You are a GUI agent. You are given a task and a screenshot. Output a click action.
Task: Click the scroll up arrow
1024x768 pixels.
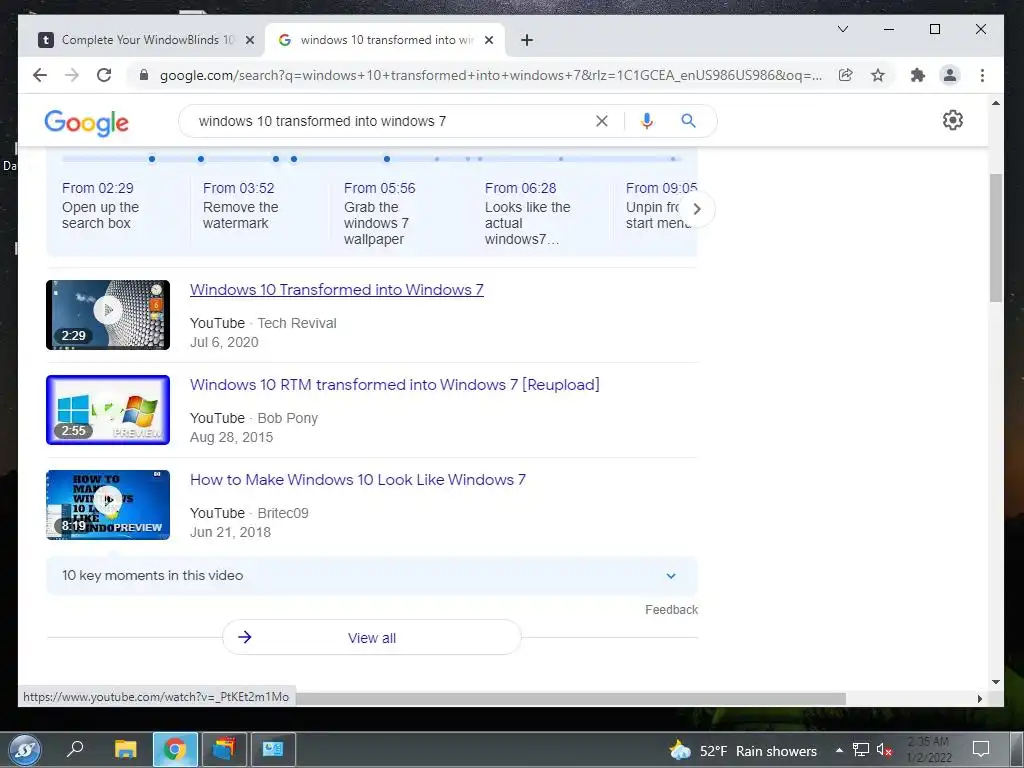coord(995,103)
